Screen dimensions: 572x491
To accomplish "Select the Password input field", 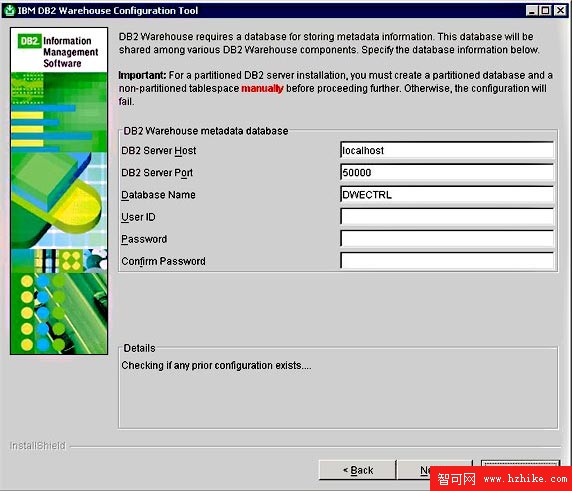I will [447, 239].
